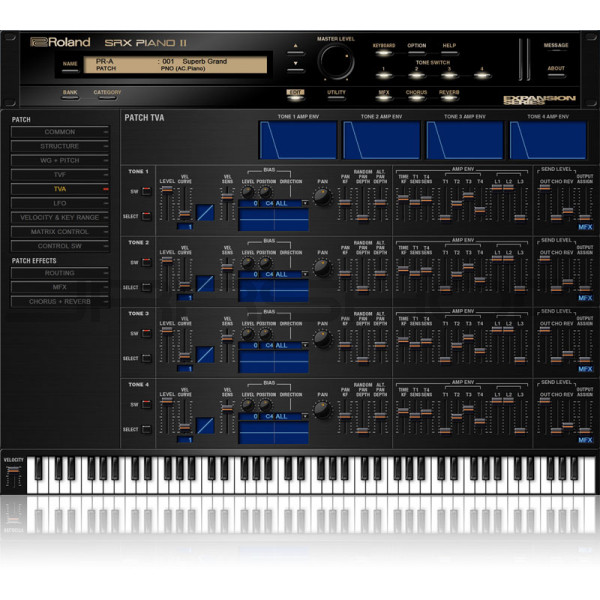Open Tone 1 bias direction dropdown
Viewport: 600px width, 600px height.
pos(305,203)
